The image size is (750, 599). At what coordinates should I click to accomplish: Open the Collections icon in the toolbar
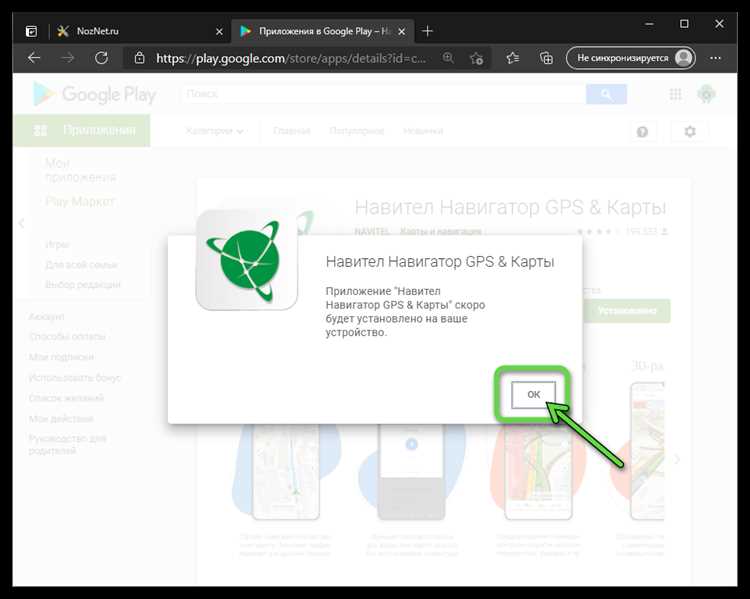pyautogui.click(x=545, y=58)
